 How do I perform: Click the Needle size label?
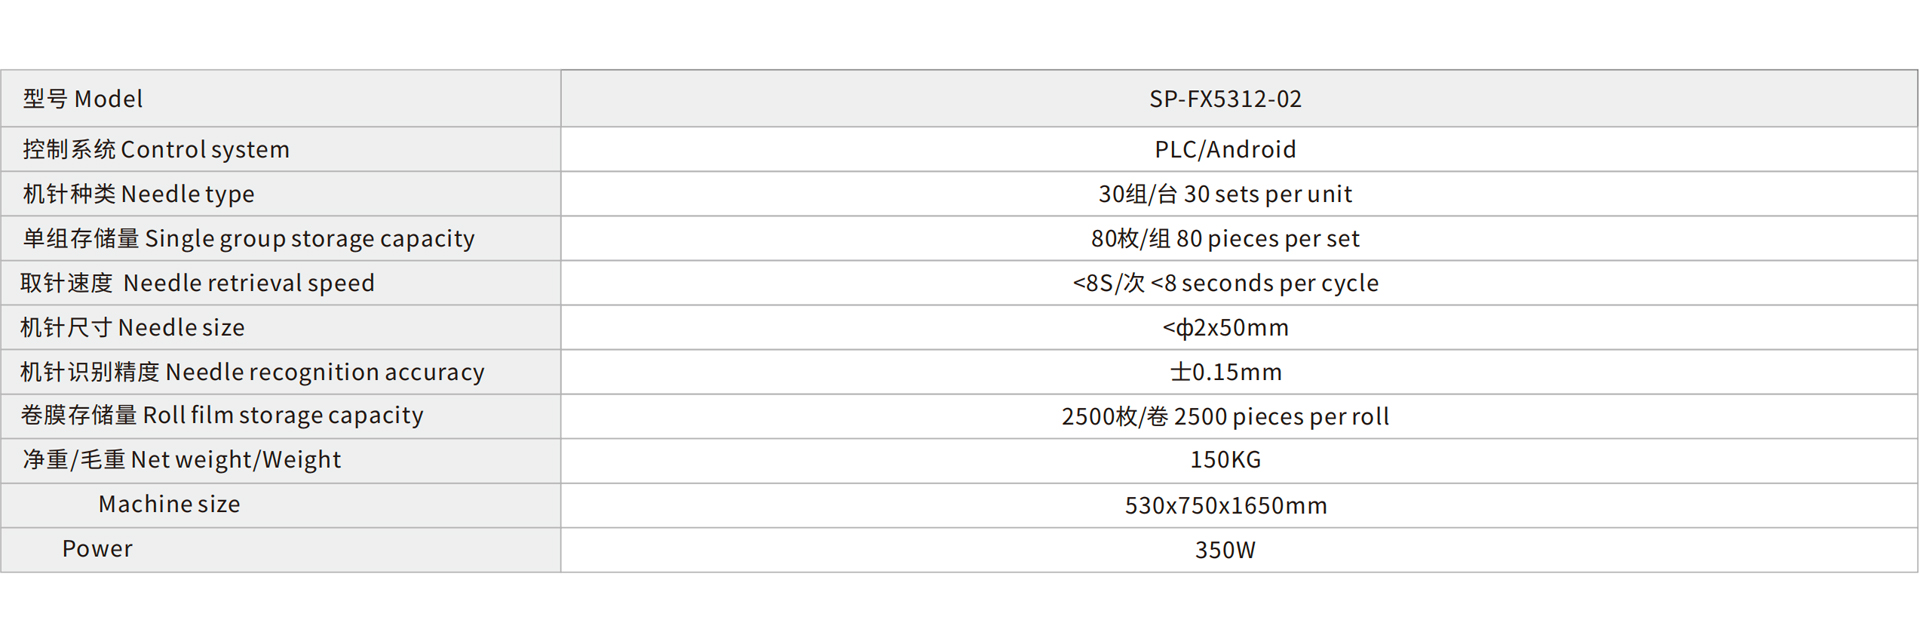pyautogui.click(x=133, y=328)
